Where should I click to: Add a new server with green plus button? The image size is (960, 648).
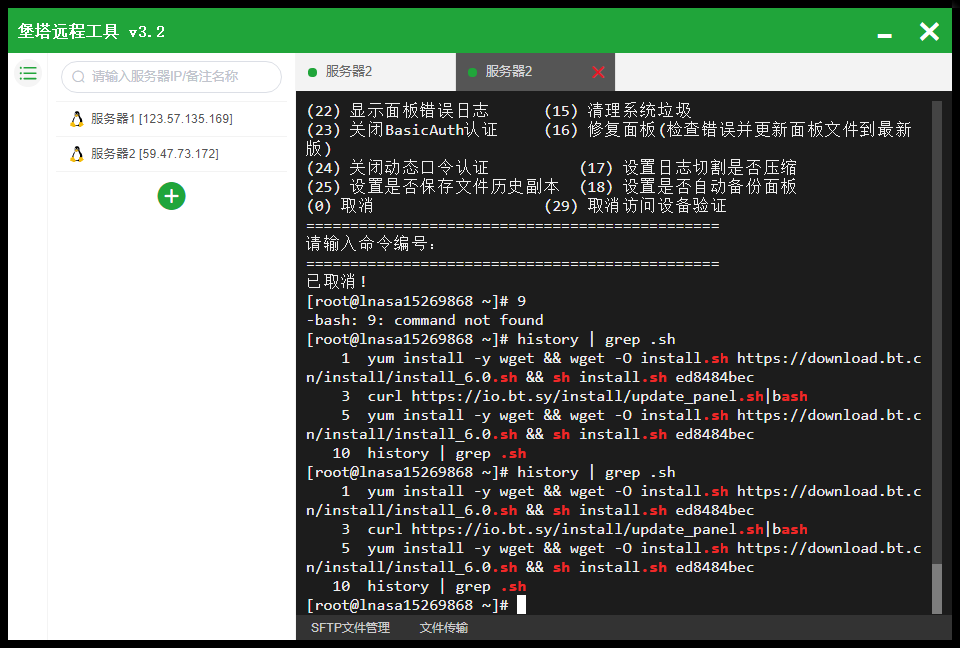(x=171, y=196)
